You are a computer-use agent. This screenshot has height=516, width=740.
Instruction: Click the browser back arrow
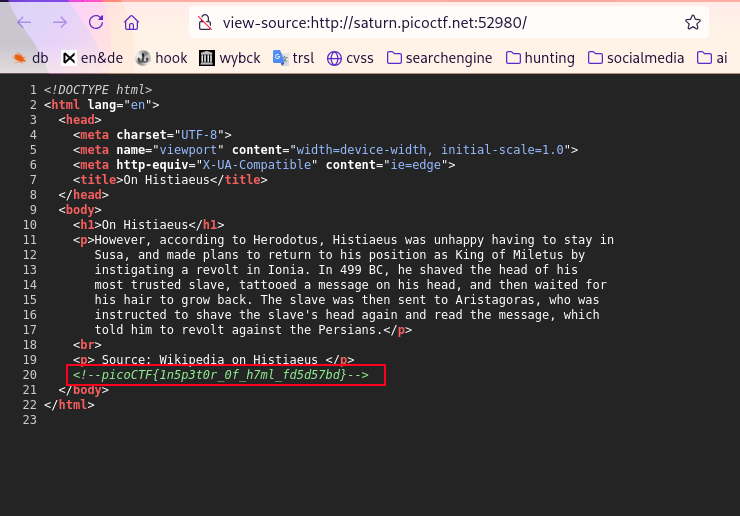click(25, 22)
